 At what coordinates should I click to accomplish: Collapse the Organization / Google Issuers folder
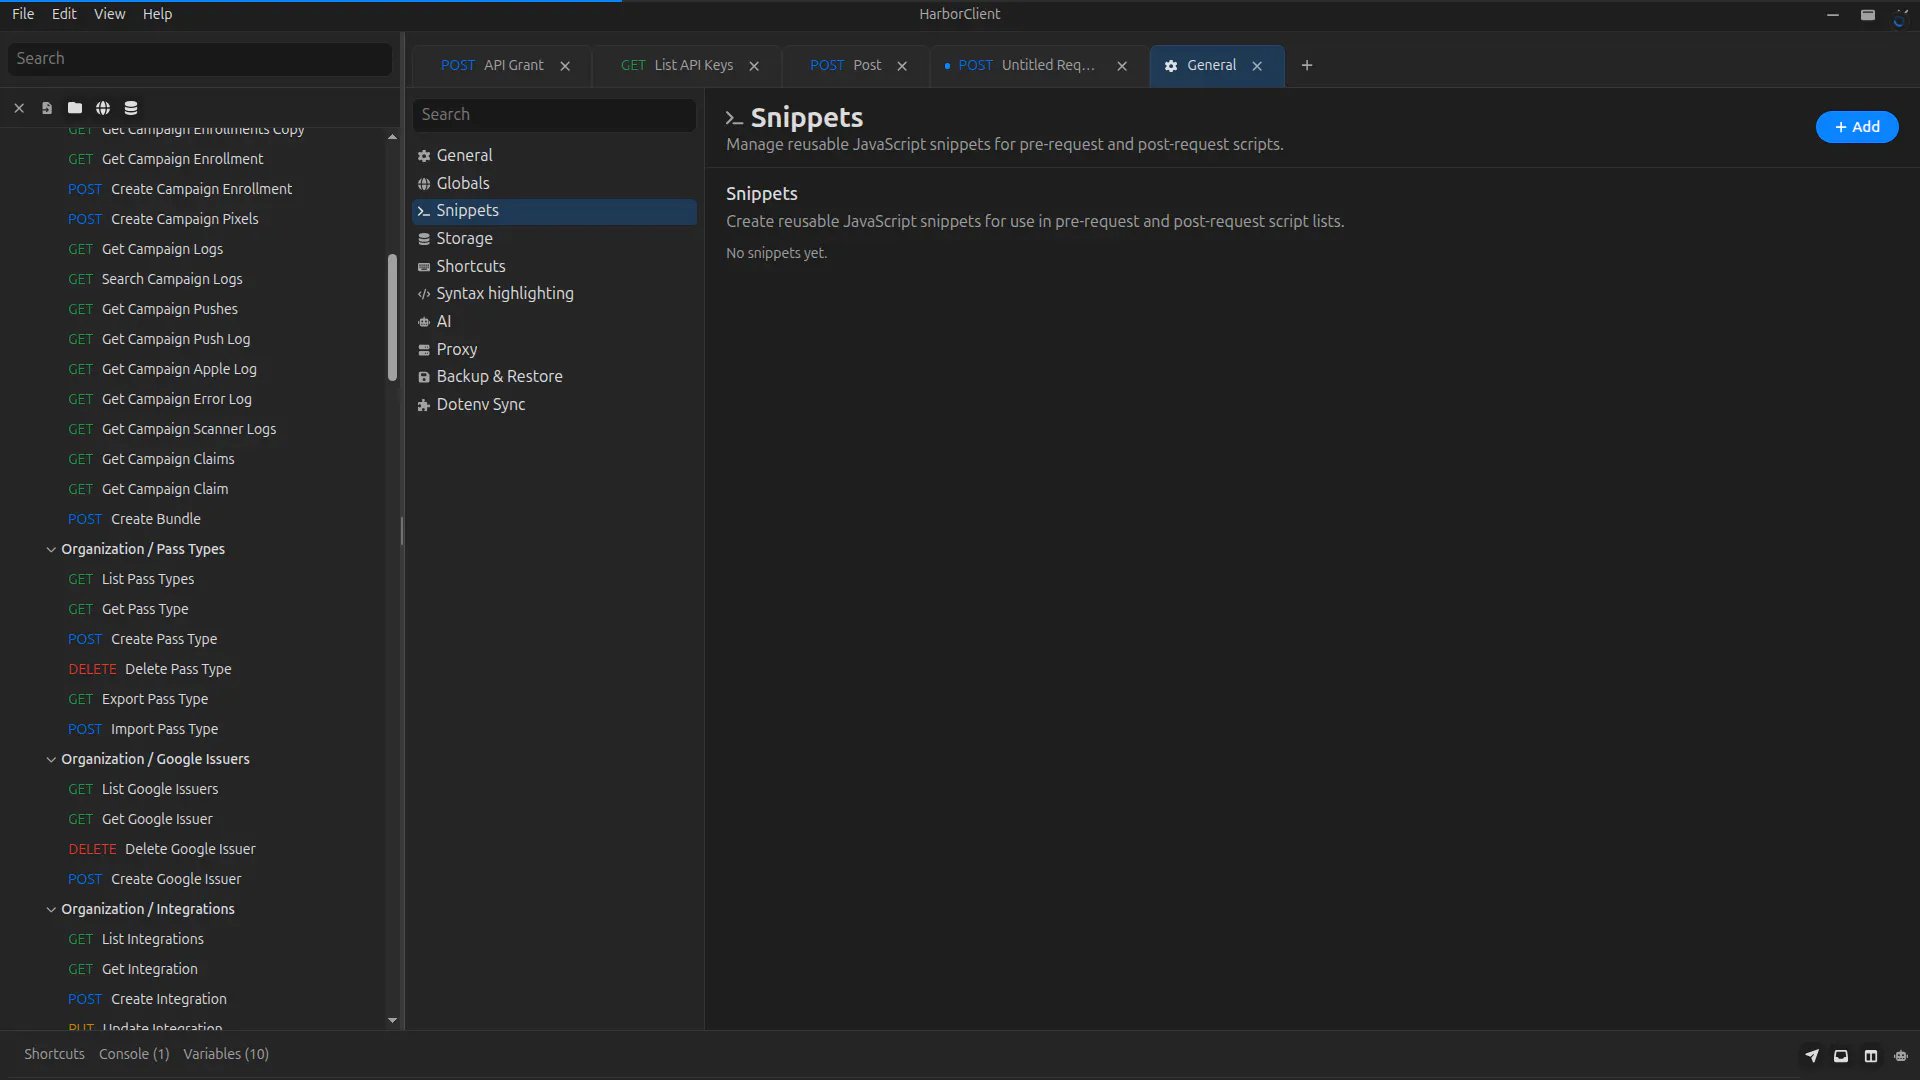51,759
